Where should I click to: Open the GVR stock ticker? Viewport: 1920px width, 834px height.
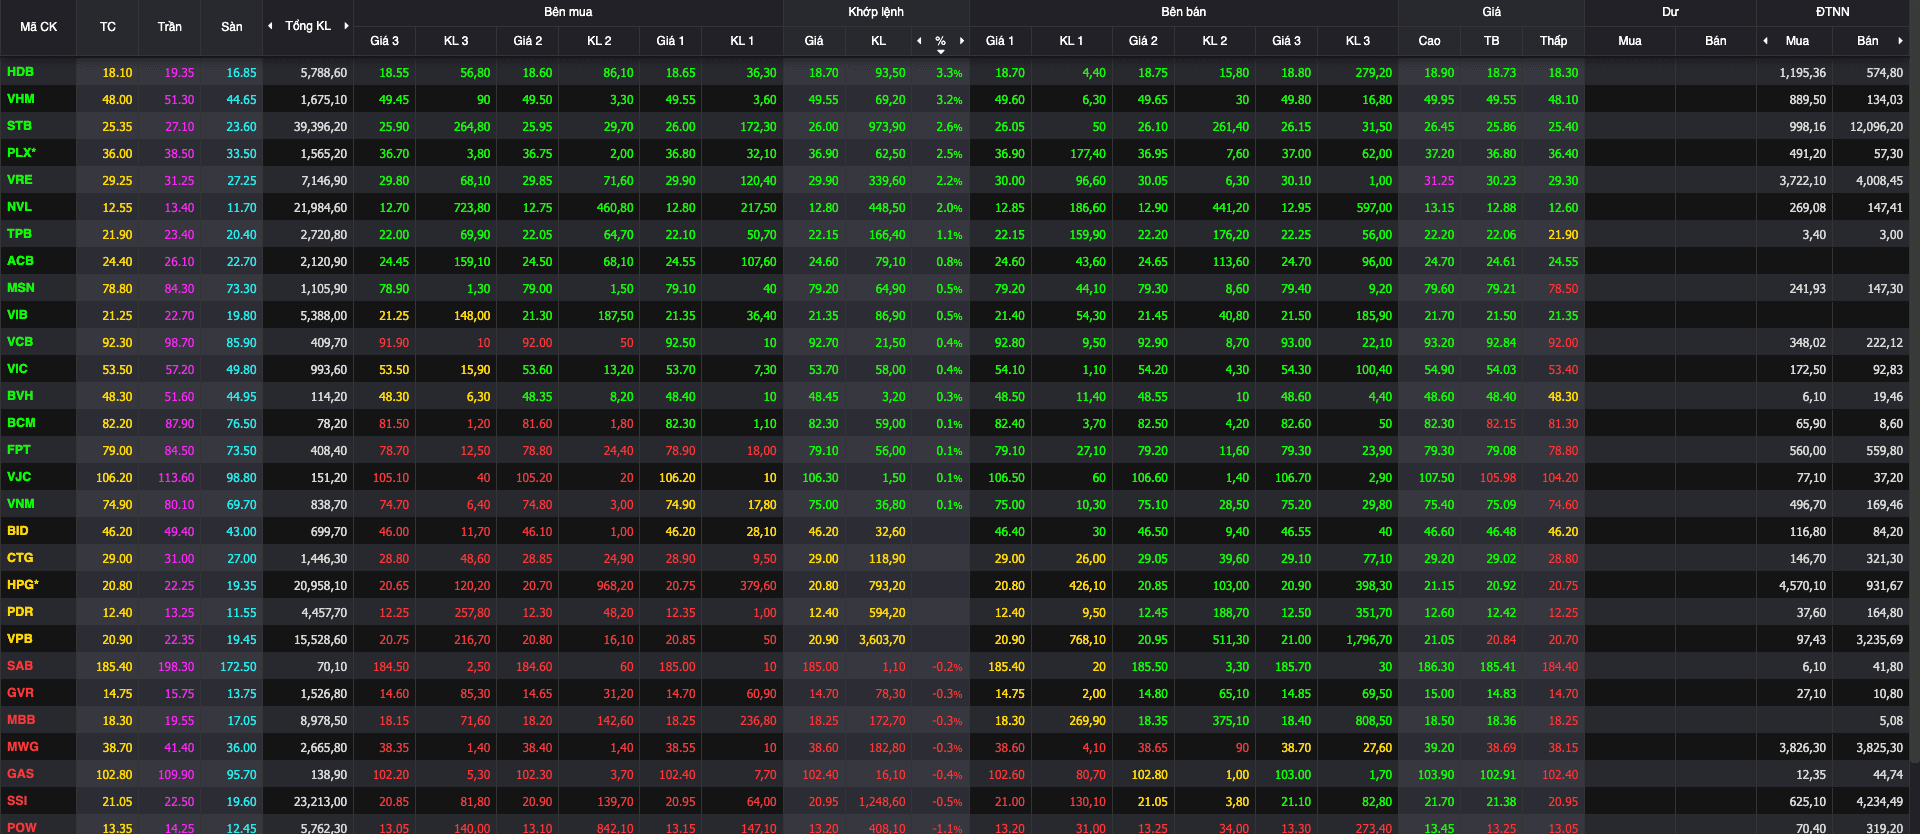click(x=19, y=693)
